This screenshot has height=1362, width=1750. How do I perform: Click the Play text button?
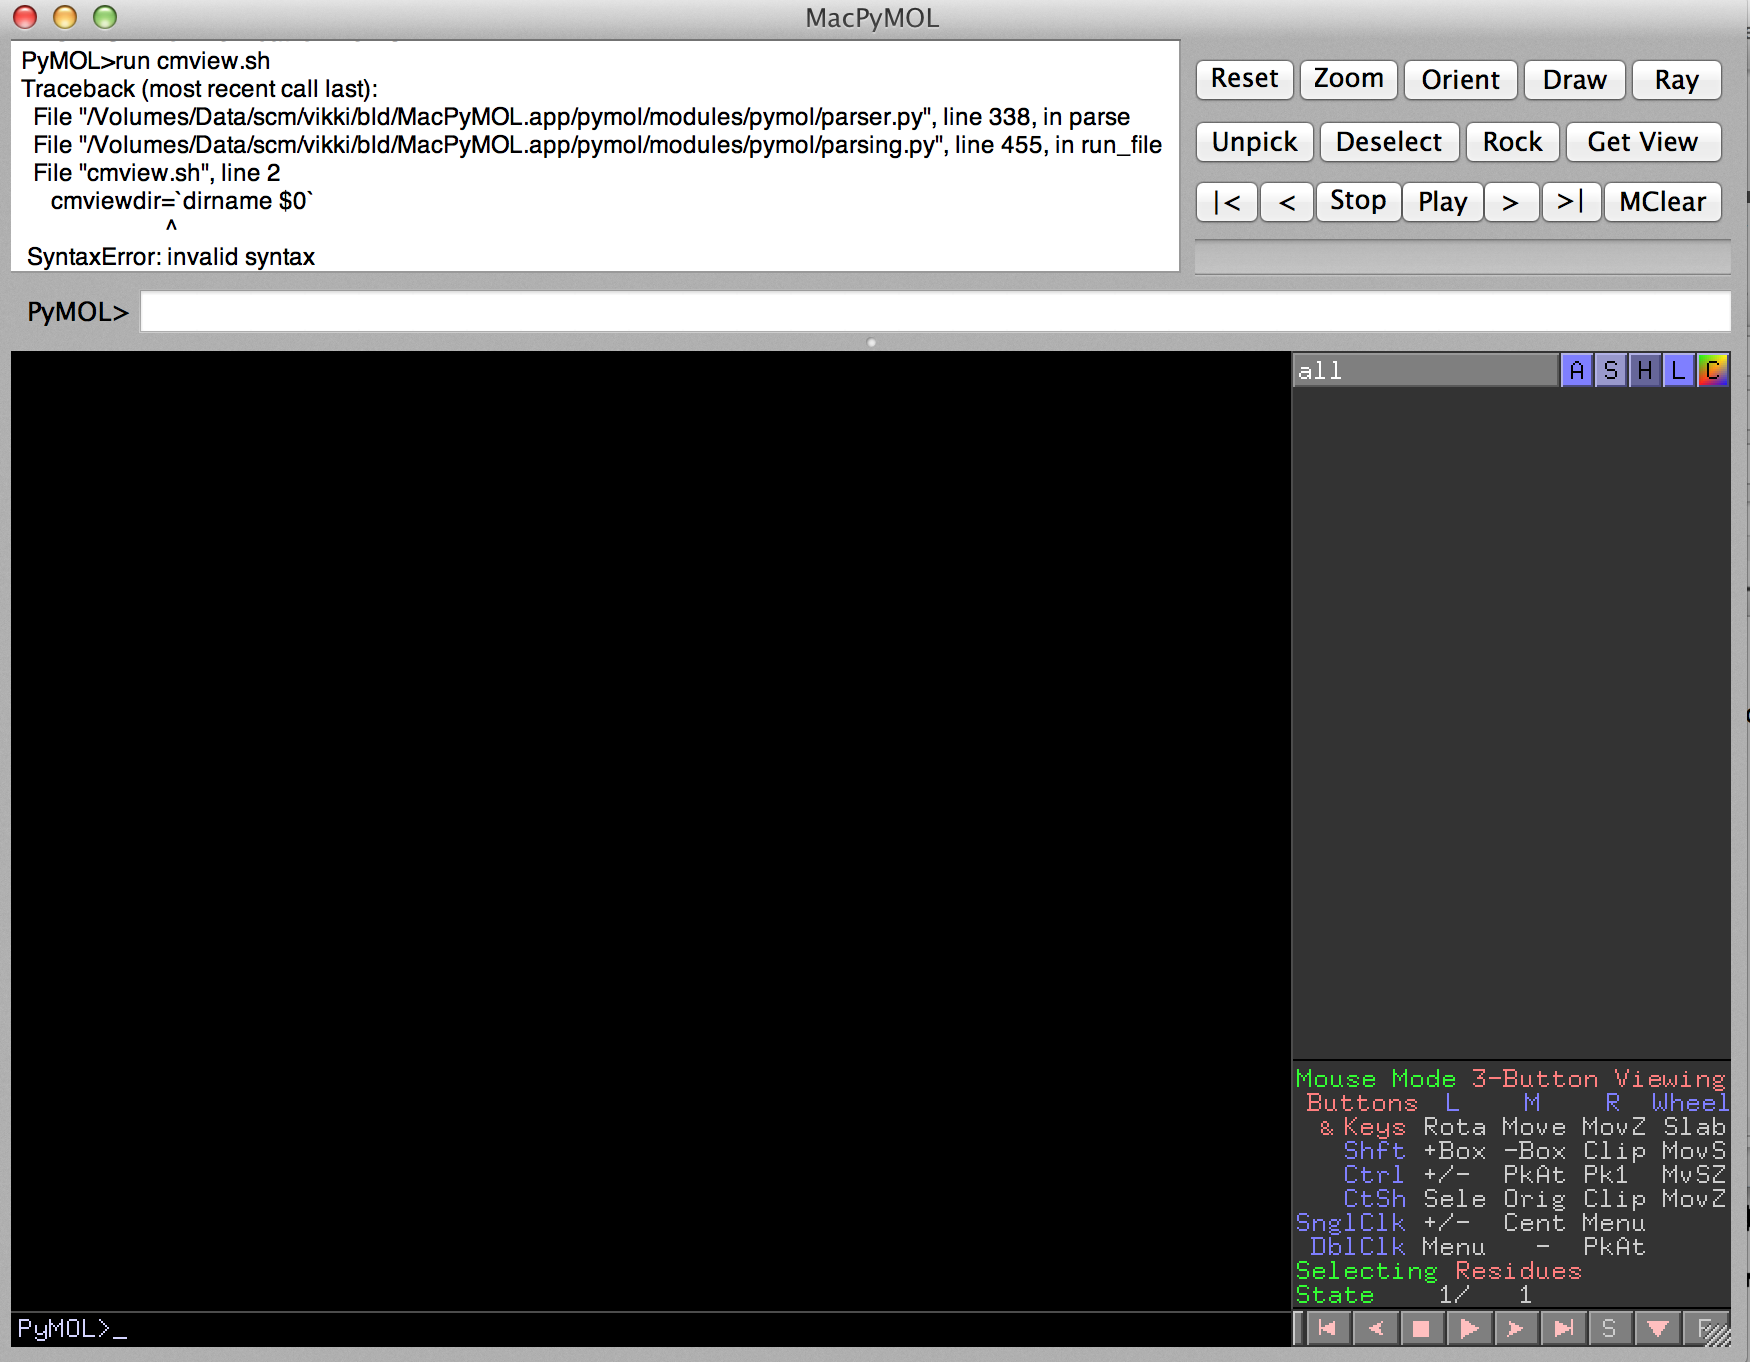point(1442,201)
